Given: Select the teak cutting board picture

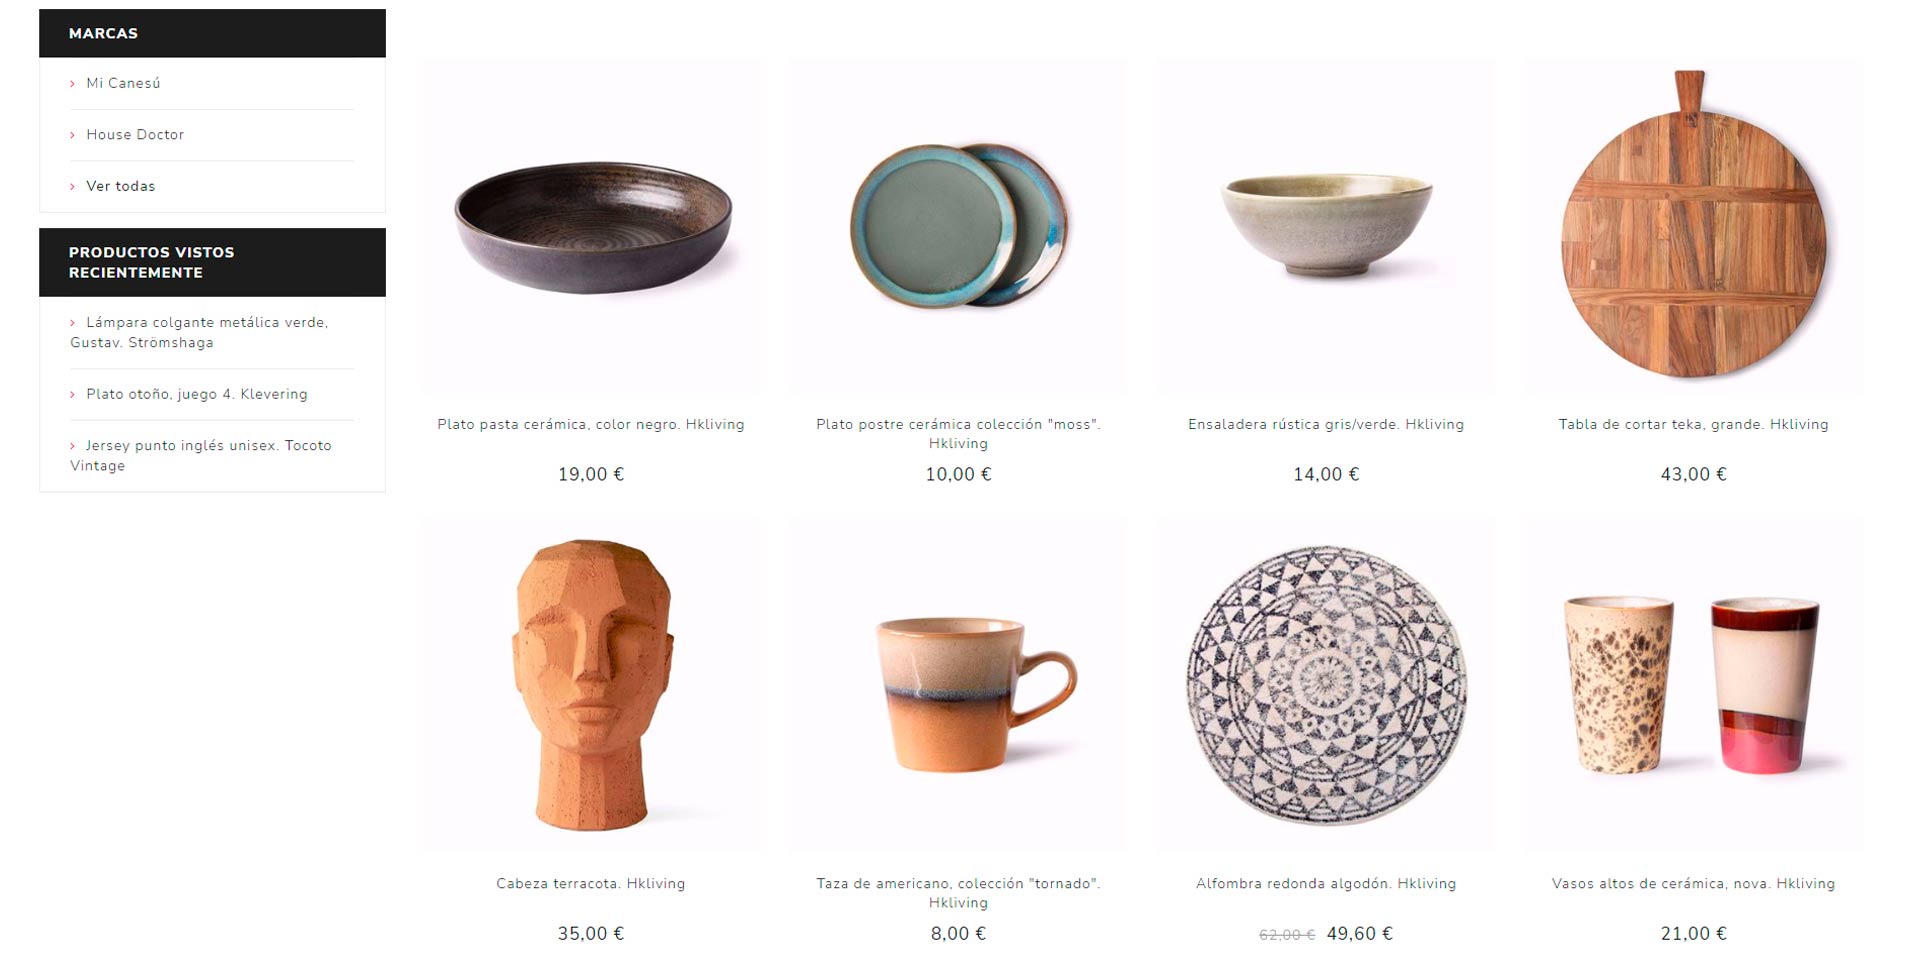Looking at the screenshot, I should [x=1693, y=227].
